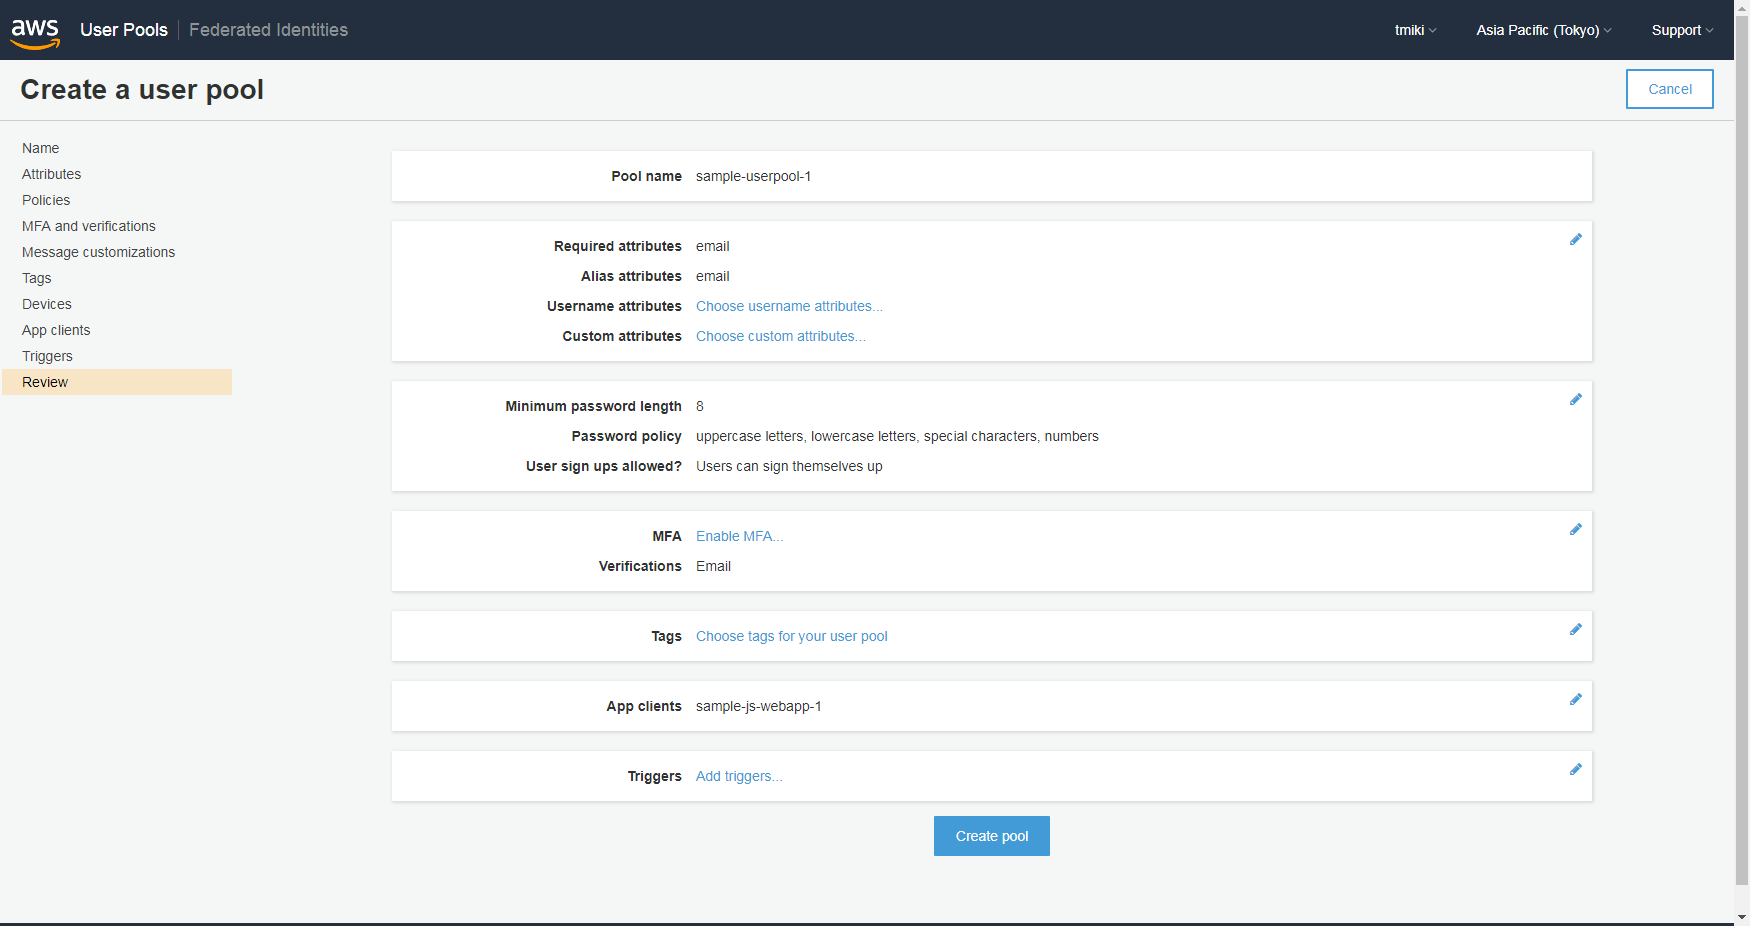Click the Create pool button

click(991, 836)
